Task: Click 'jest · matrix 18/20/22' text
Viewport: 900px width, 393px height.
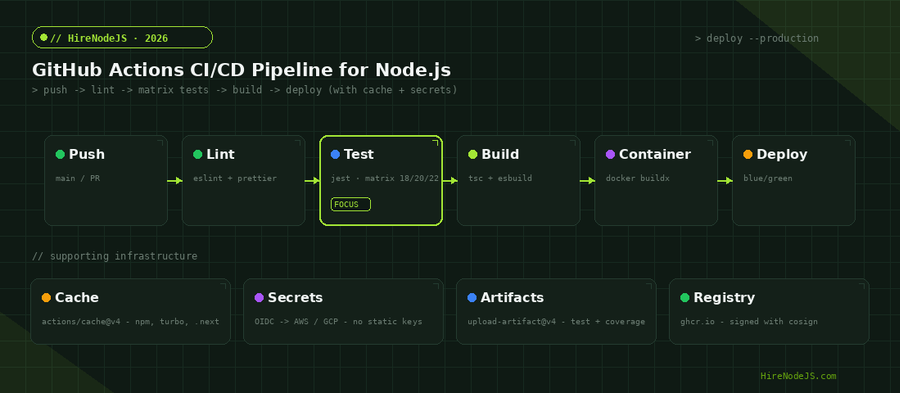Action: click(385, 178)
